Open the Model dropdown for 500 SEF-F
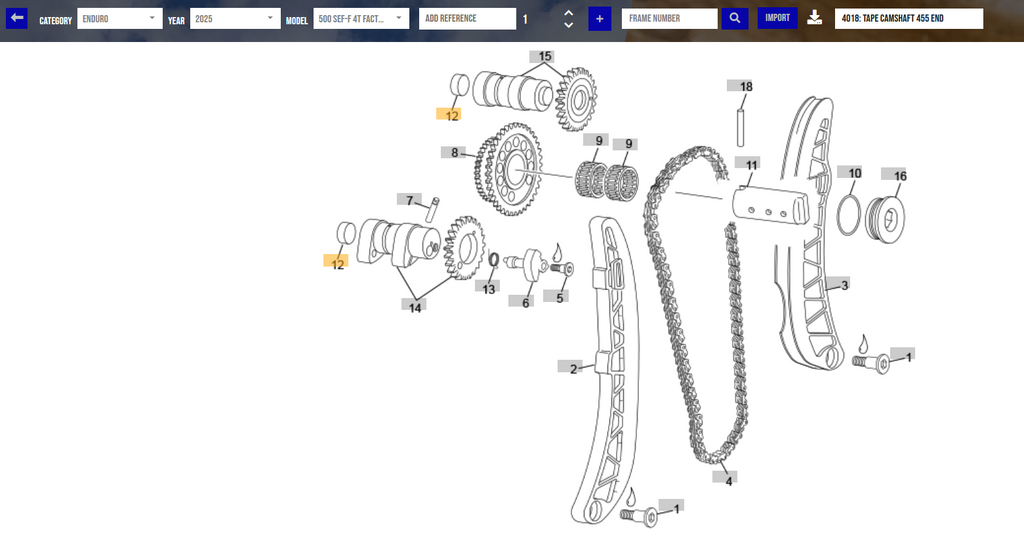This screenshot has height=560, width=1024. coord(361,19)
